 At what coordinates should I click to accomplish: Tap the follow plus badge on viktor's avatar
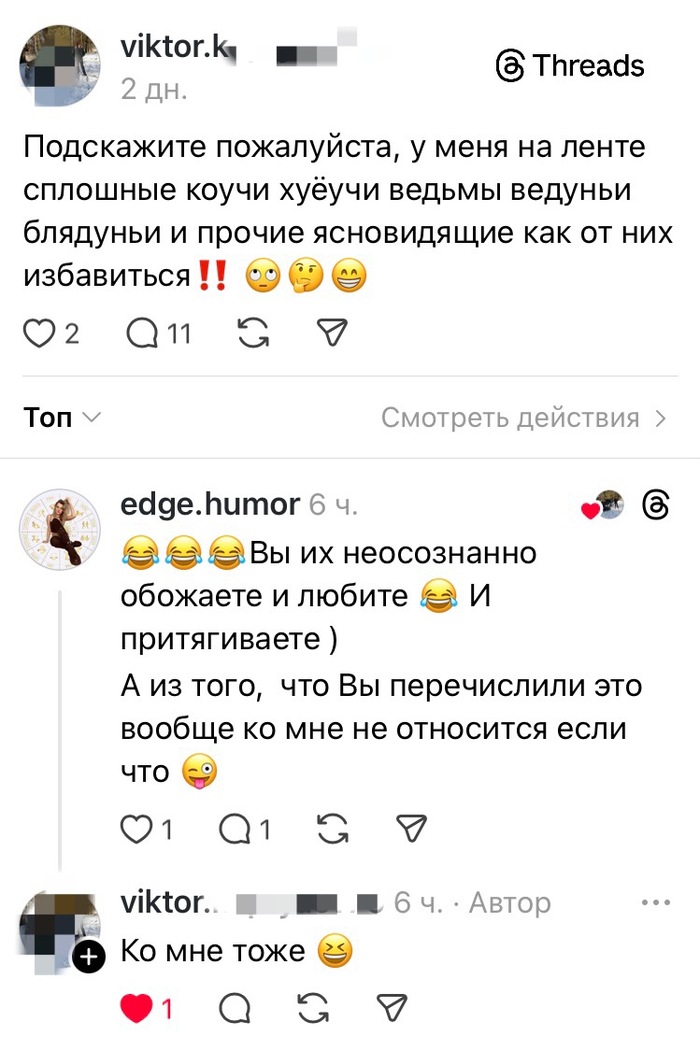pyautogui.click(x=90, y=956)
